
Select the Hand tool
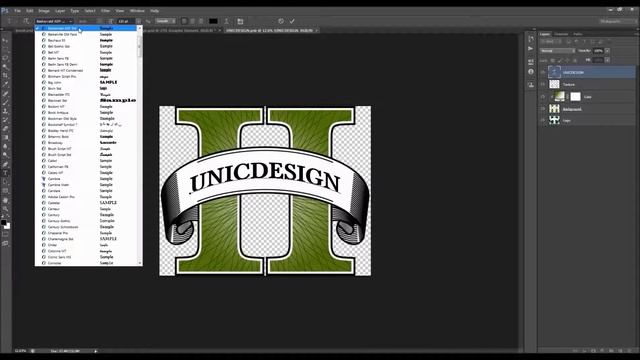(5, 200)
